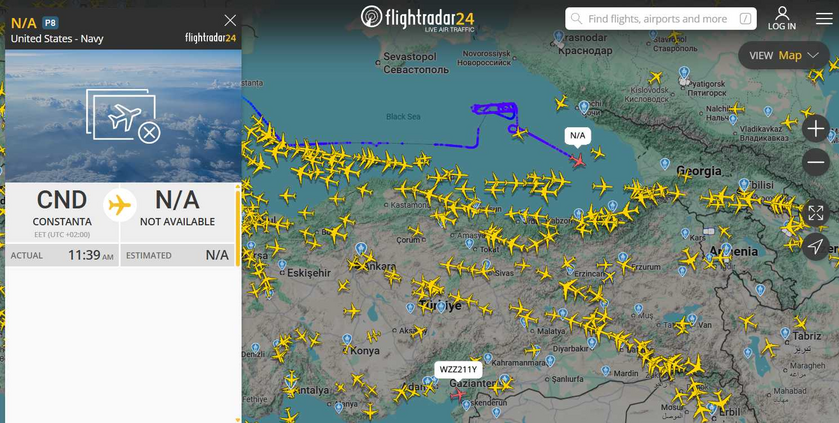Screen dimensions: 839x423
Task: Click the my location arrow icon
Action: point(815,246)
